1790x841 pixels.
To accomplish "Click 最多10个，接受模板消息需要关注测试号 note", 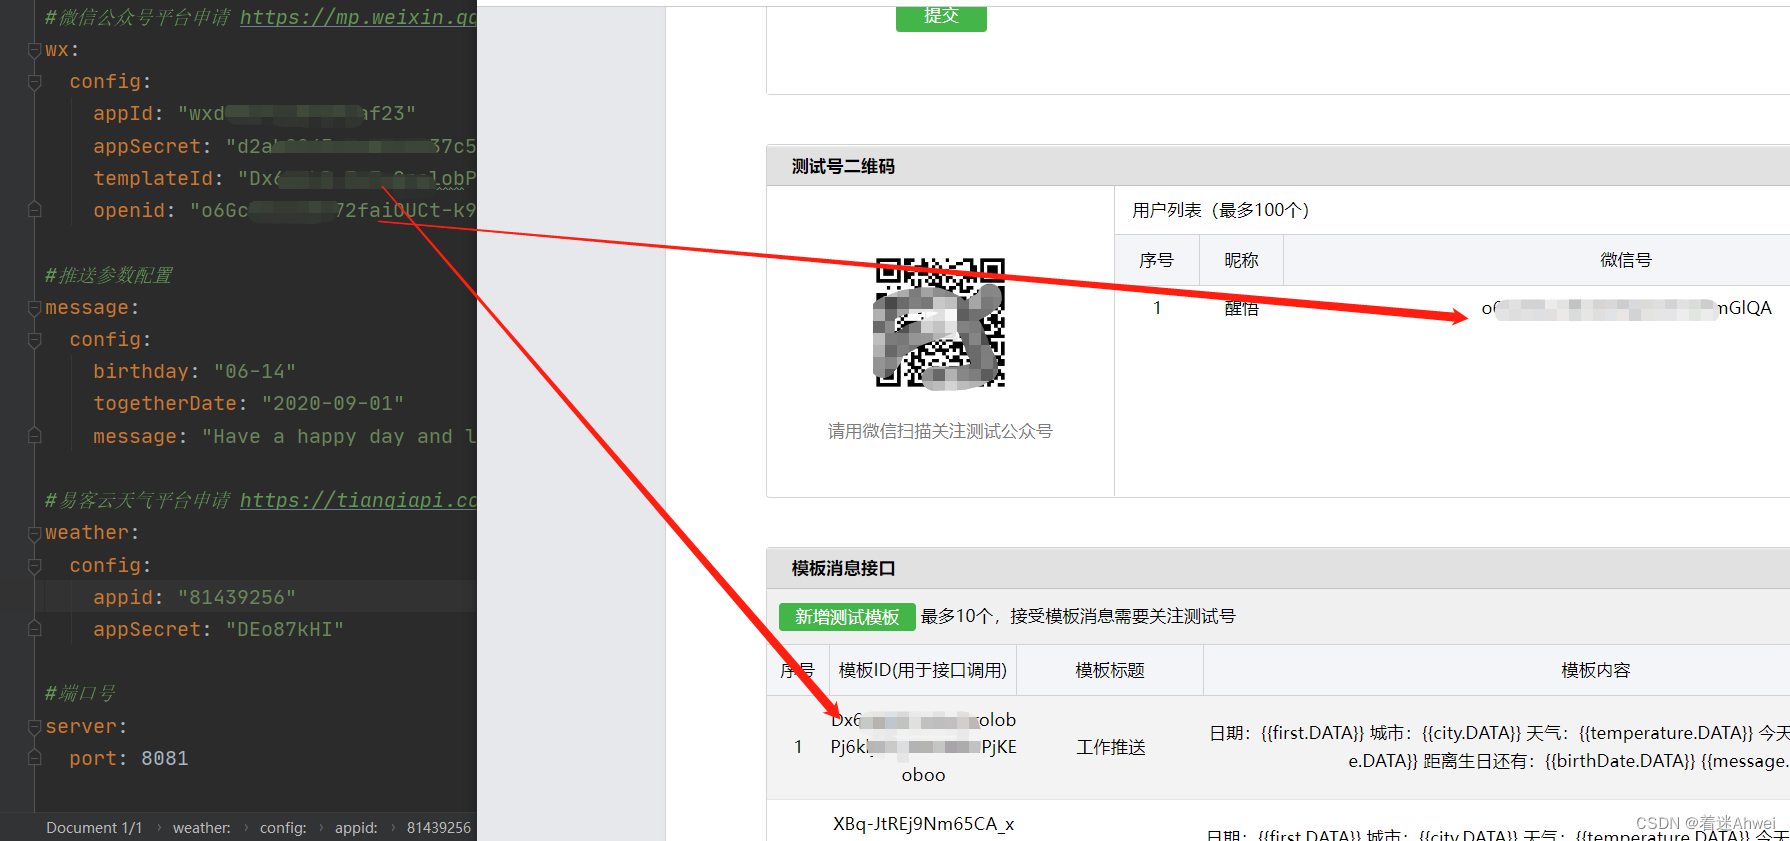I will pyautogui.click(x=1078, y=616).
